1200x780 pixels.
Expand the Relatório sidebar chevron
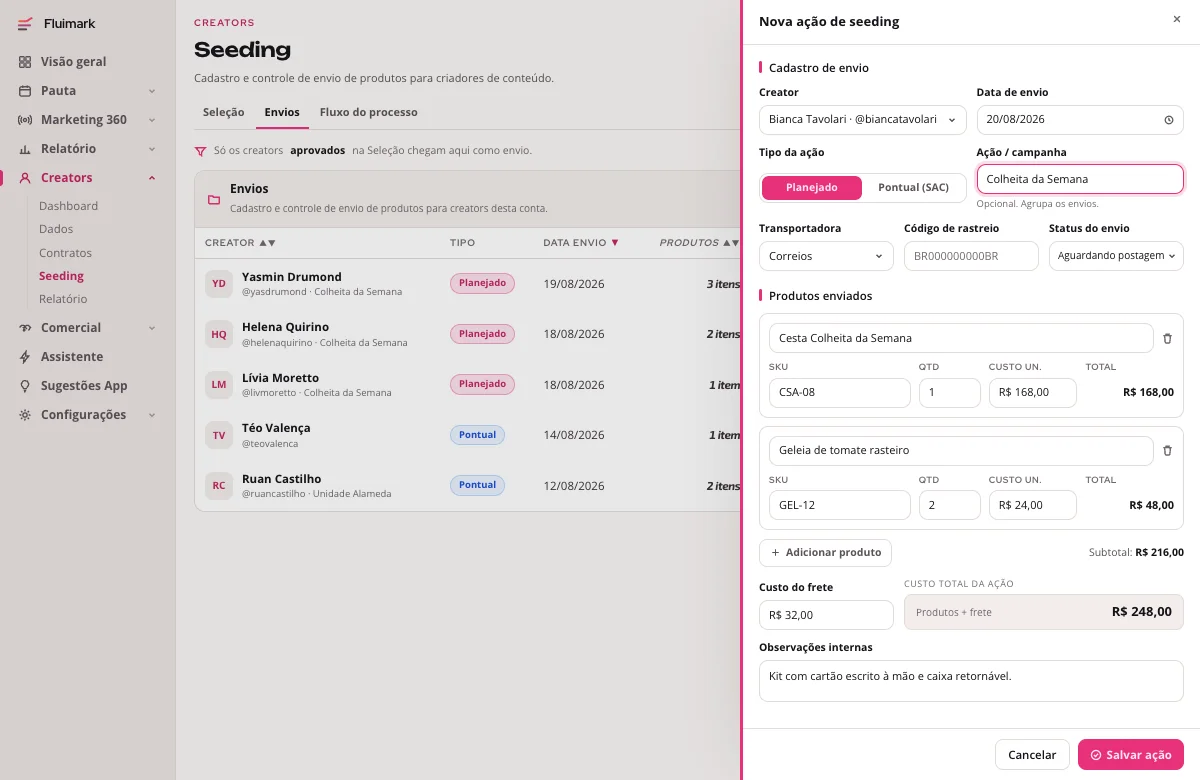(152, 149)
